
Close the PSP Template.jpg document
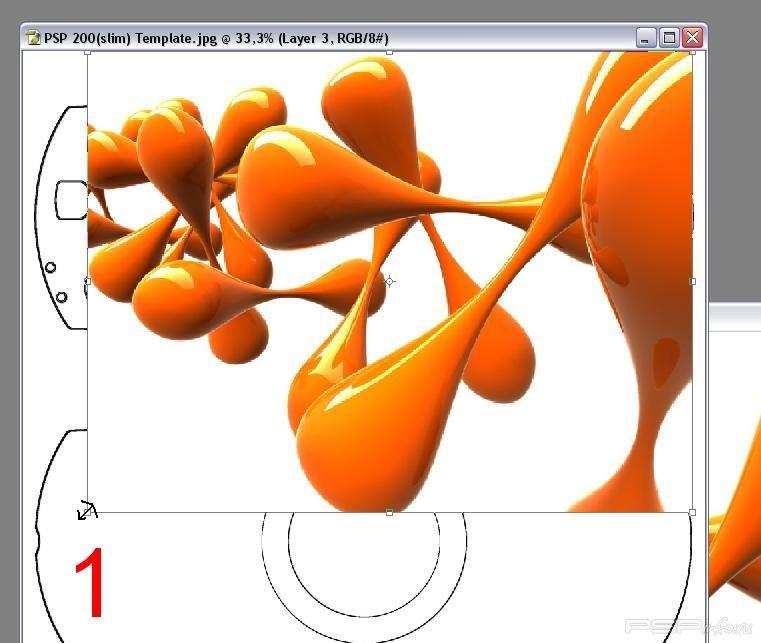pyautogui.click(x=692, y=38)
